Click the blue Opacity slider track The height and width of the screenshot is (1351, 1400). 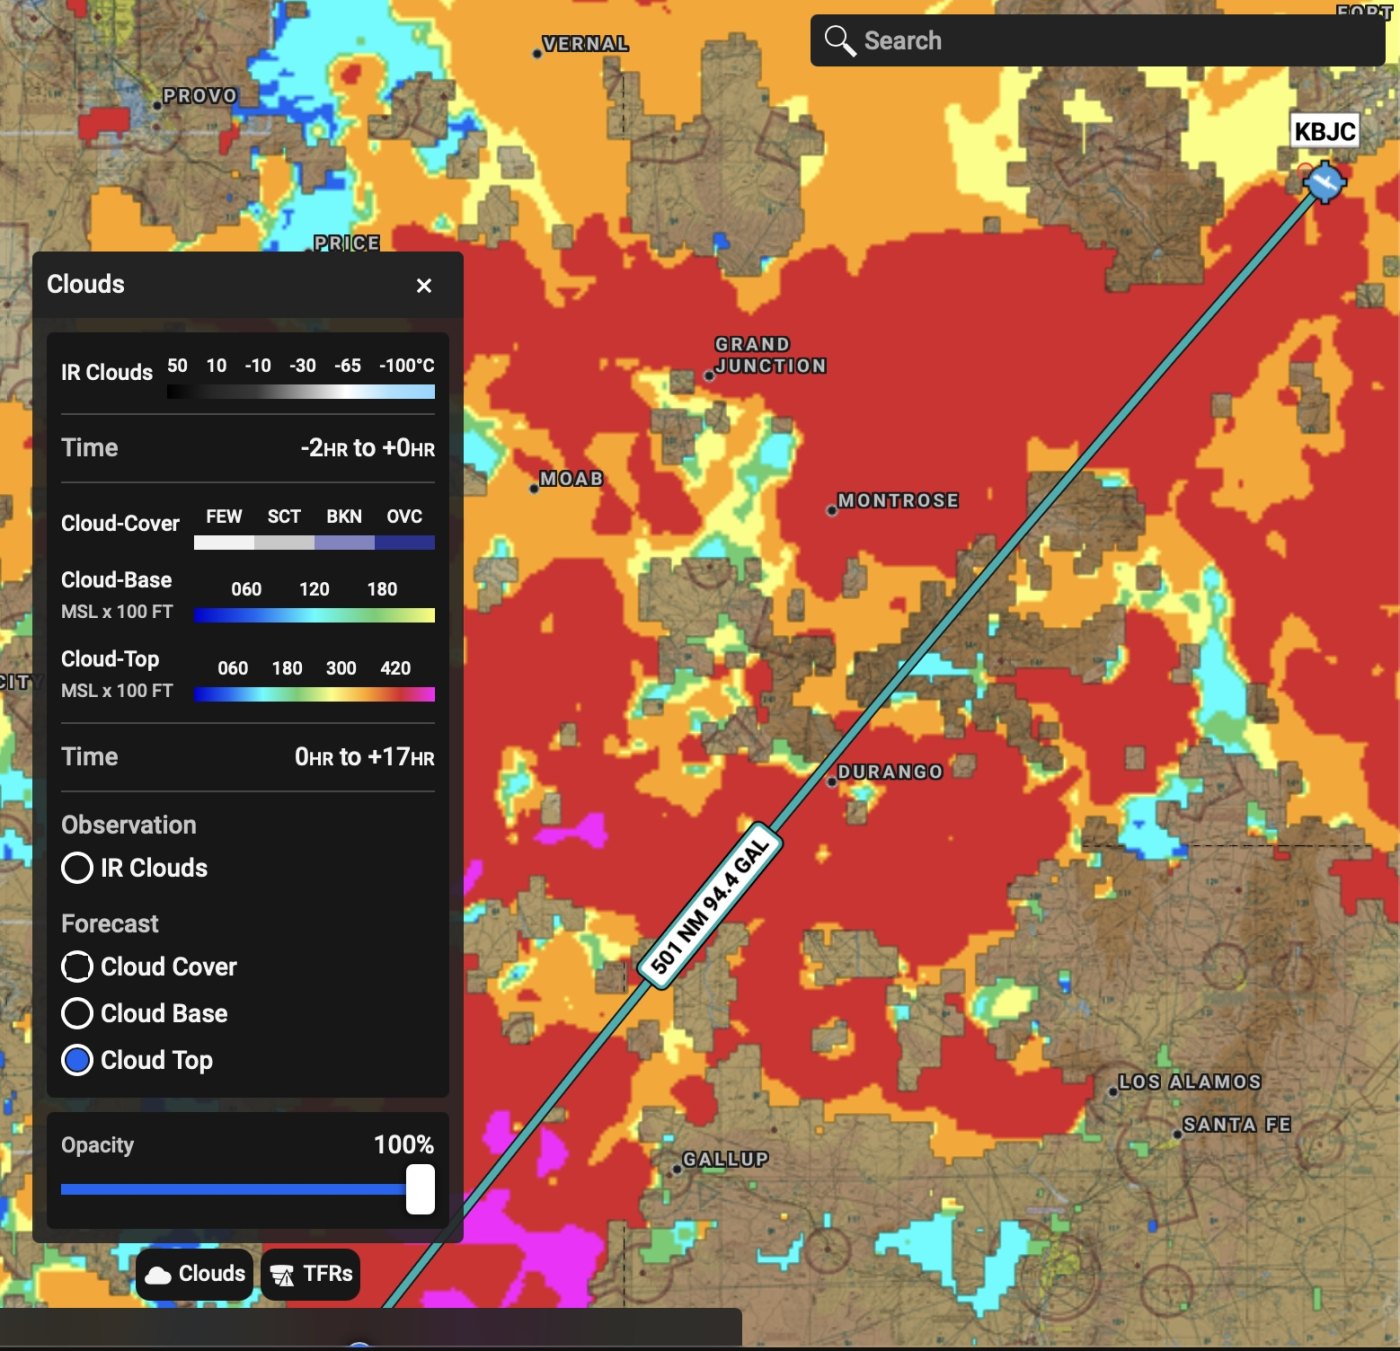click(233, 1189)
